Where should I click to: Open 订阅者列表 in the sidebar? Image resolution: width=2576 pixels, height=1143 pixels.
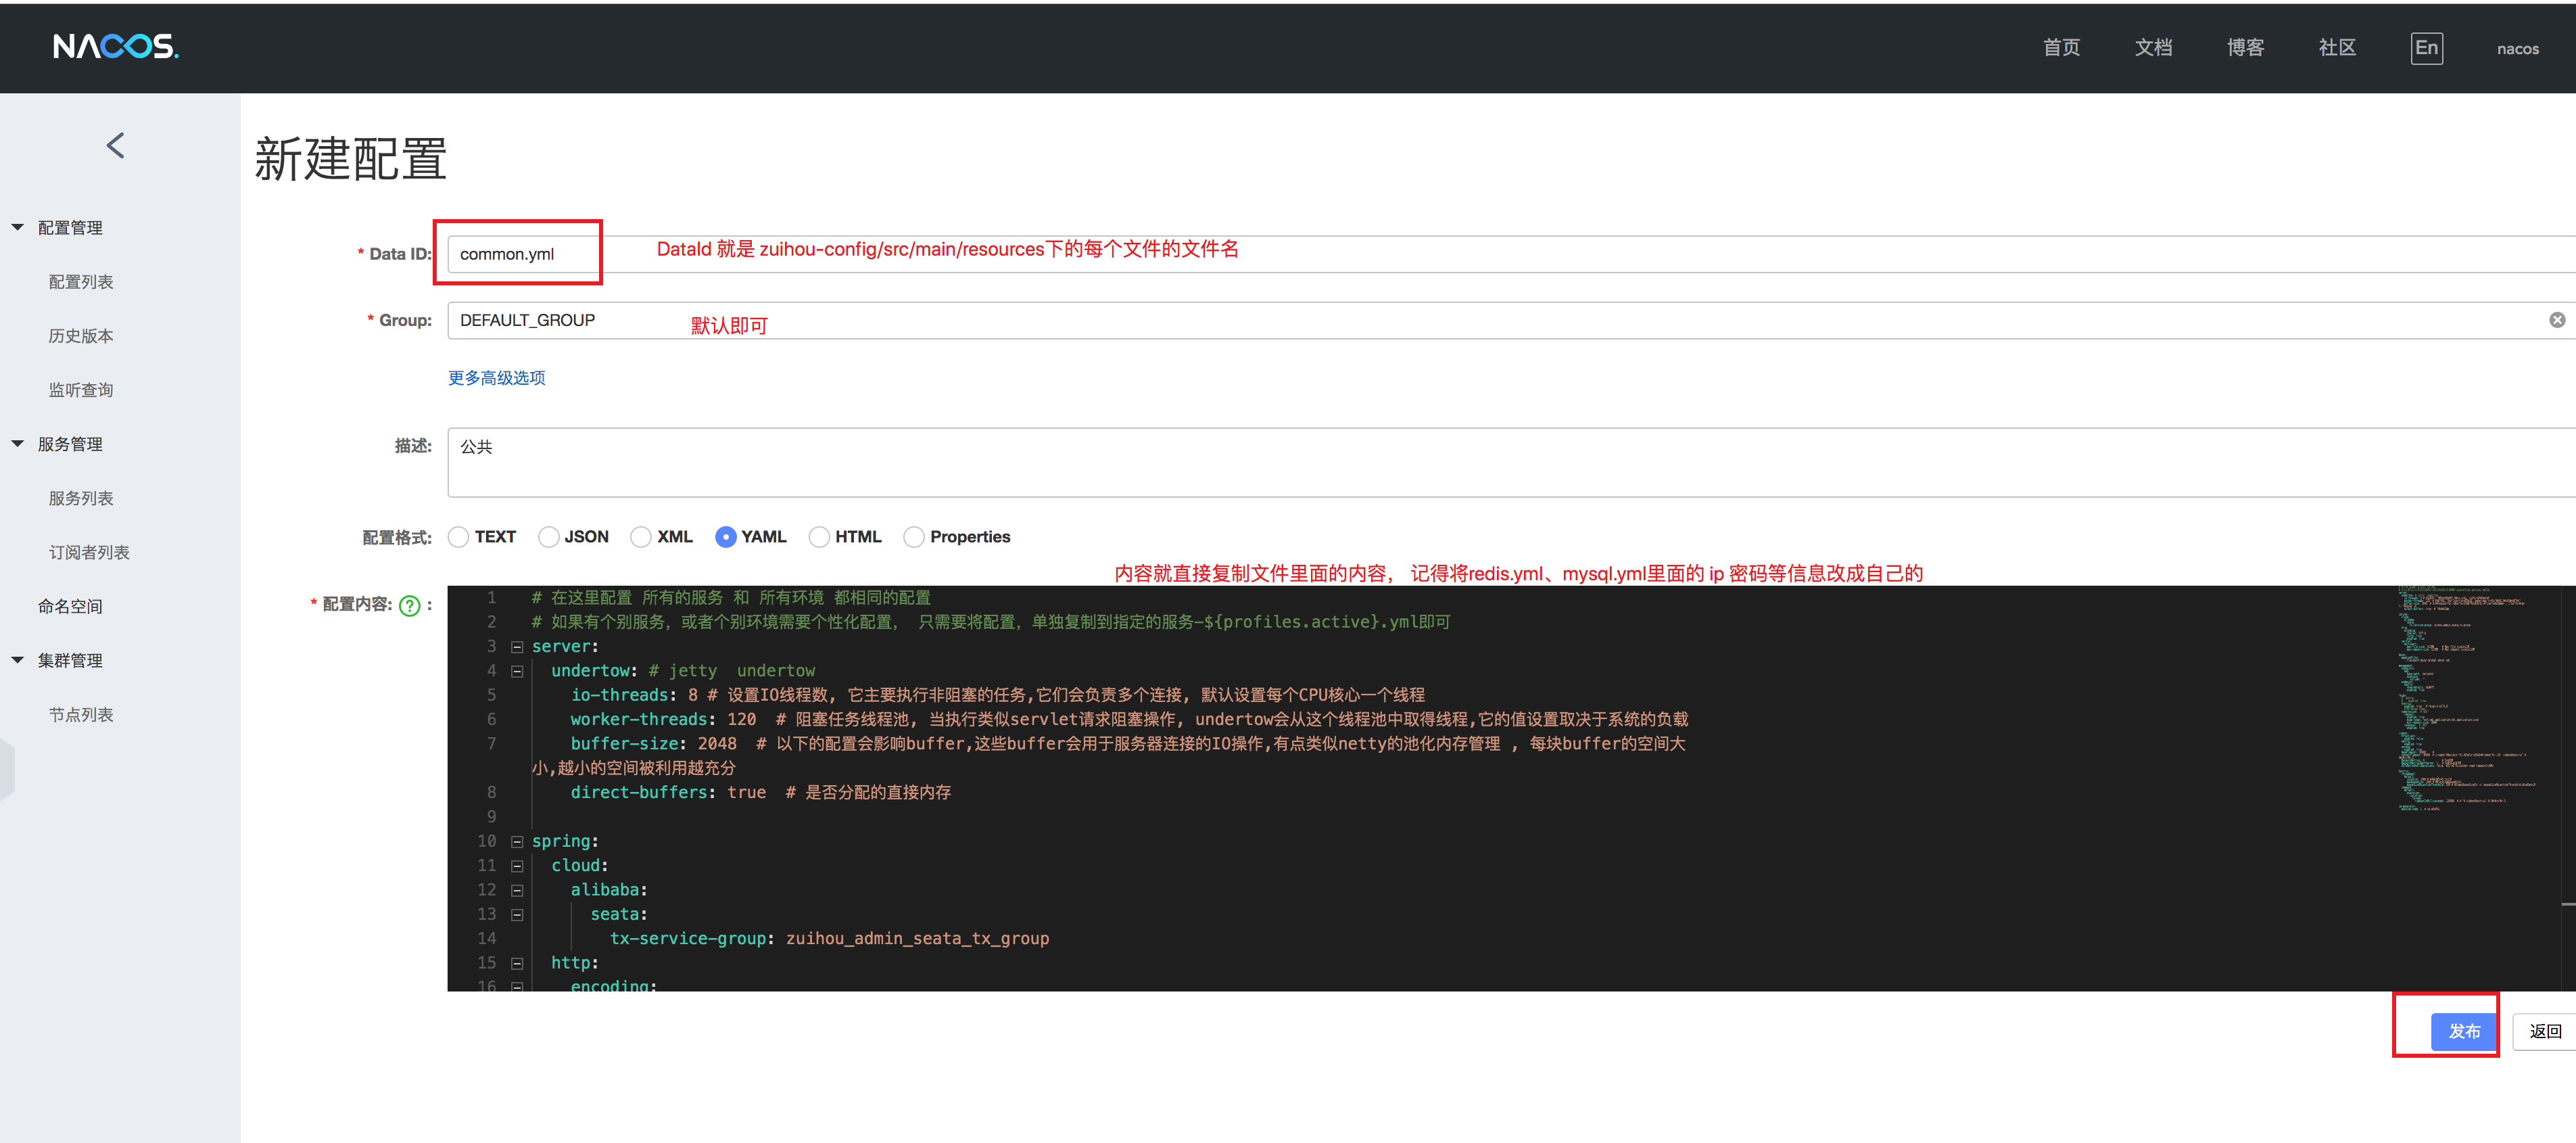[89, 552]
